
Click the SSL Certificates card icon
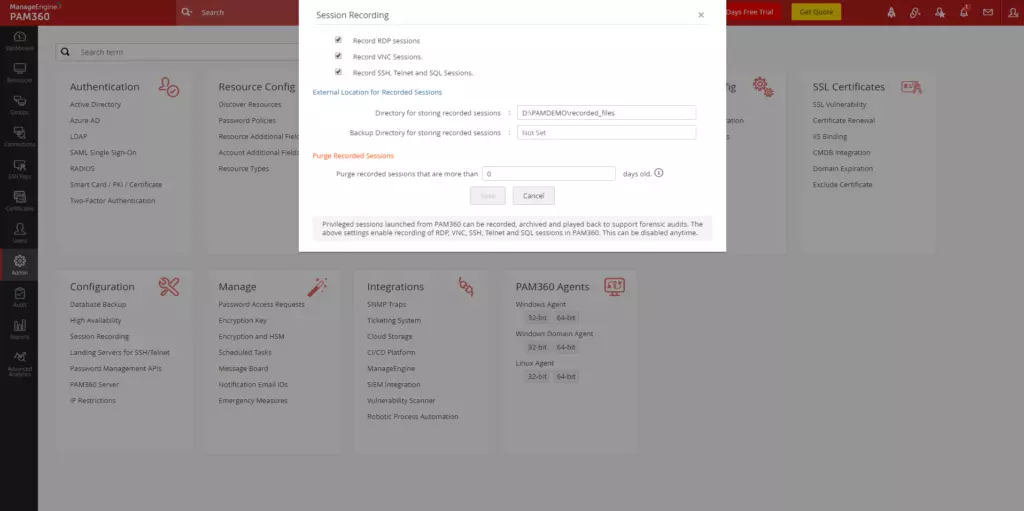pyautogui.click(x=911, y=87)
